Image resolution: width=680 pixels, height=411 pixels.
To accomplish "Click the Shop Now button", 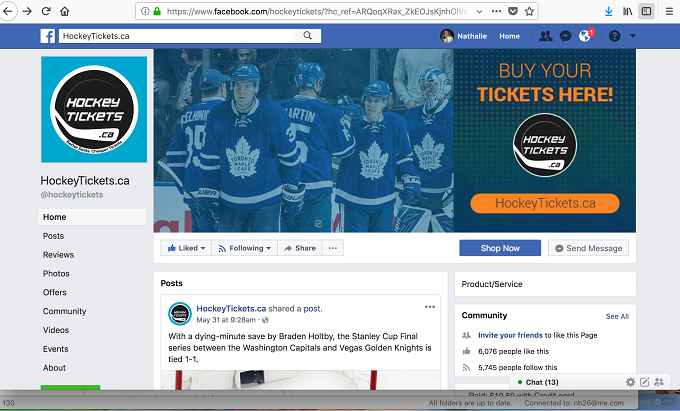I will pos(500,248).
